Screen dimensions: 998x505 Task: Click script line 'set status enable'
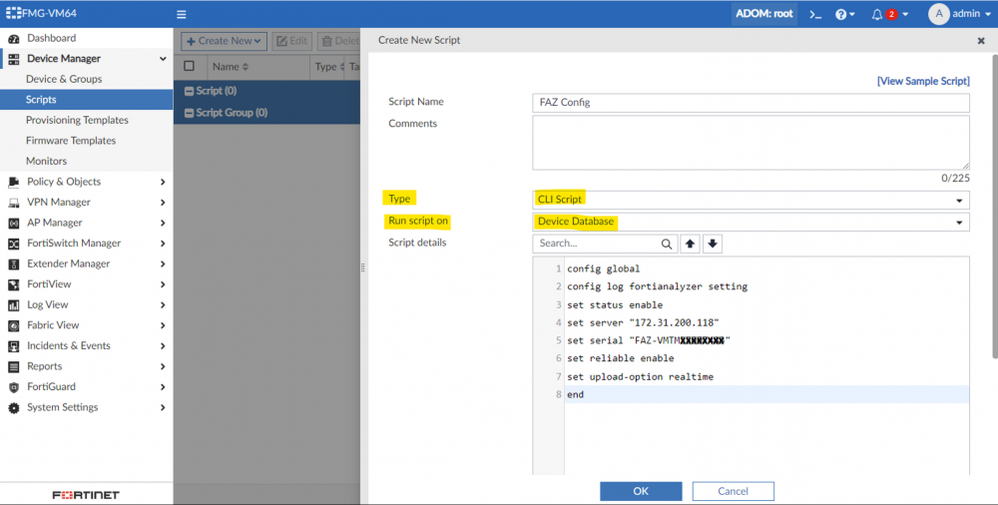coord(615,305)
